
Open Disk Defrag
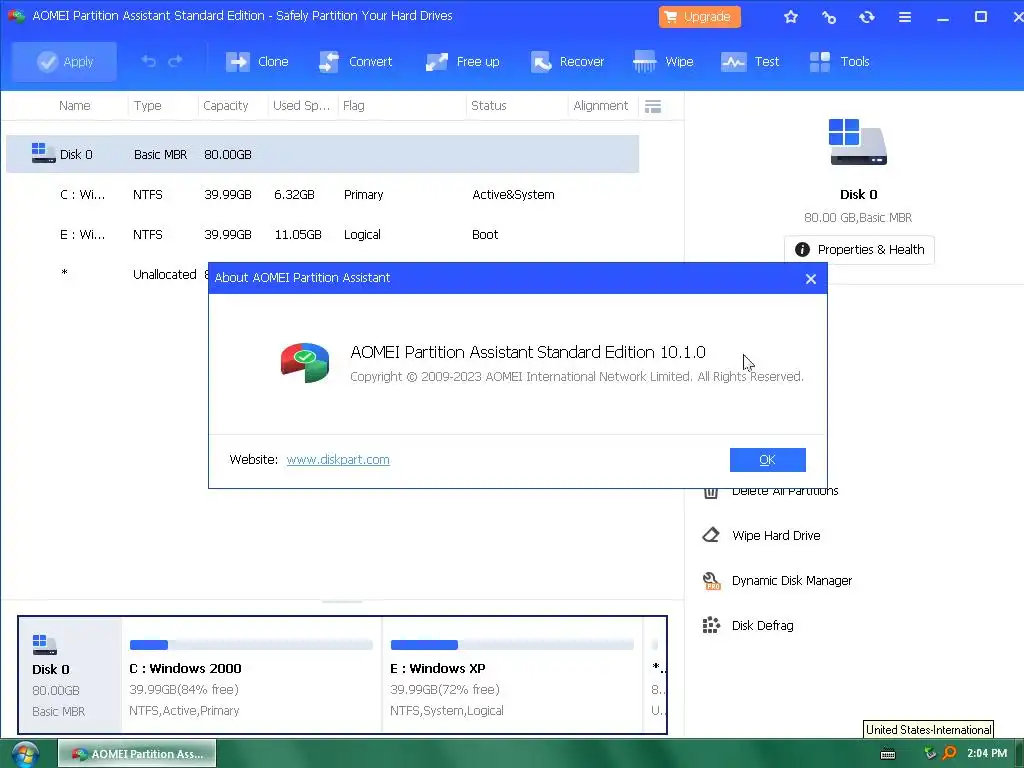pos(762,626)
